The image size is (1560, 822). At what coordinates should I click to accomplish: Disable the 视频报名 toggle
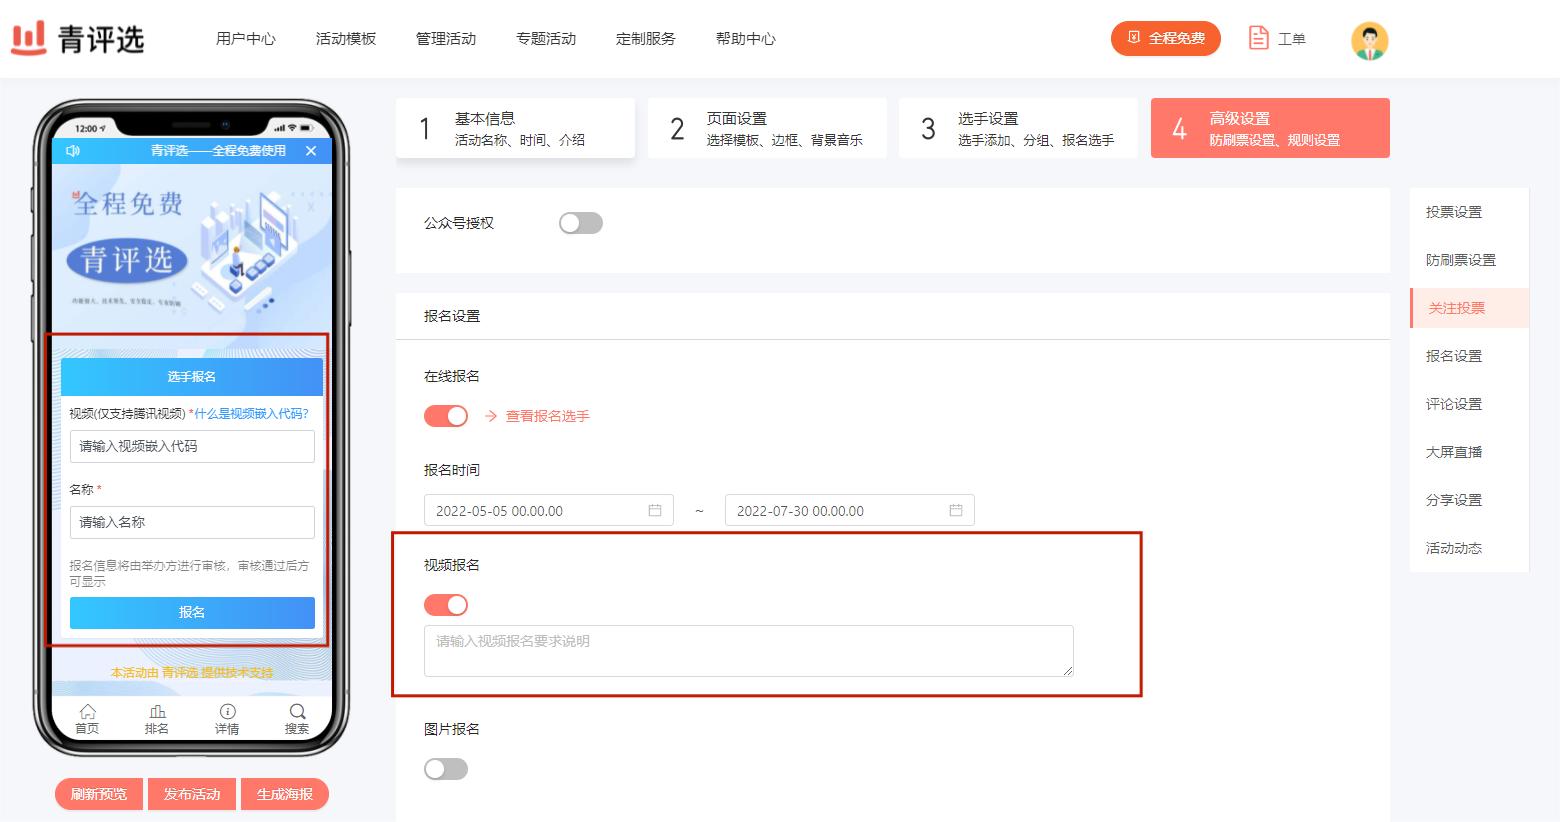(x=446, y=604)
